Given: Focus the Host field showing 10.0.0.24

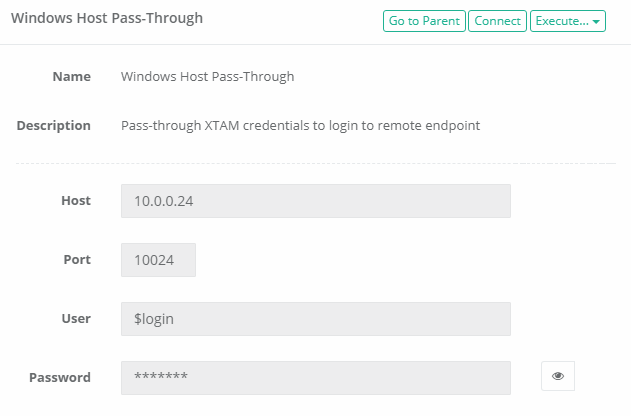Looking at the screenshot, I should 315,201.
